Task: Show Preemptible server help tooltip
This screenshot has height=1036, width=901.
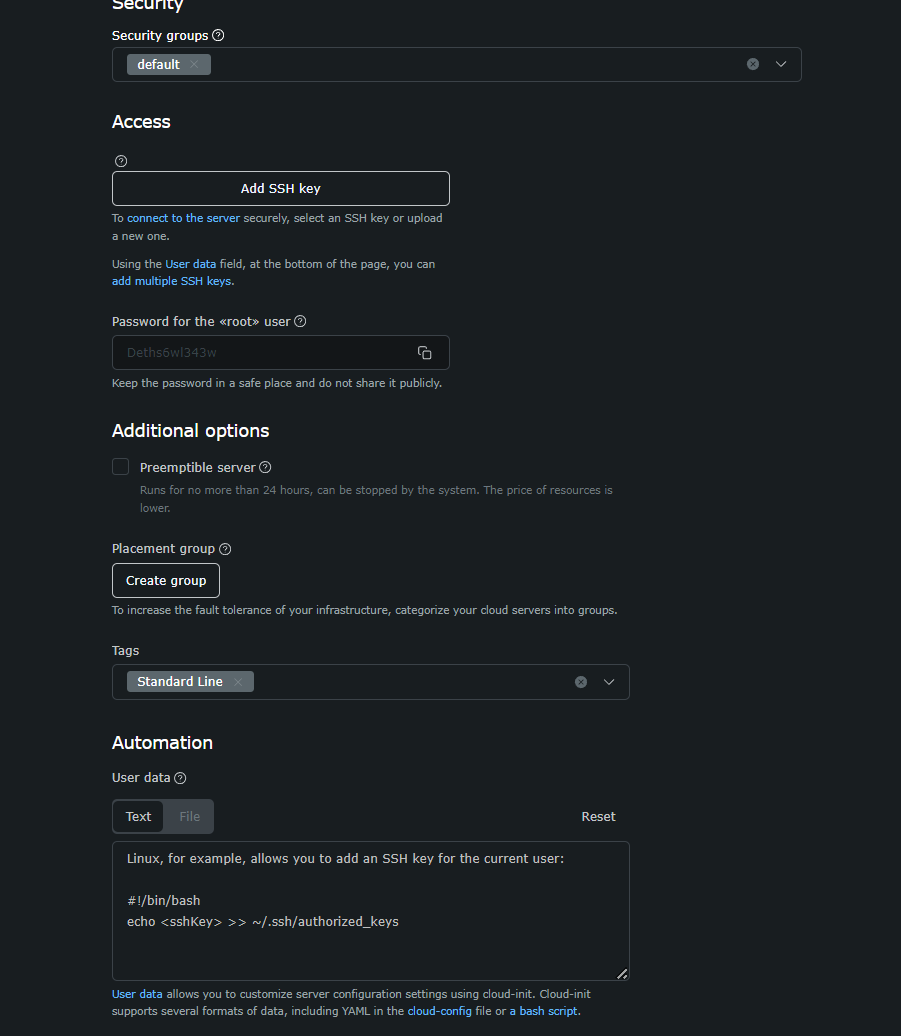Action: point(265,467)
